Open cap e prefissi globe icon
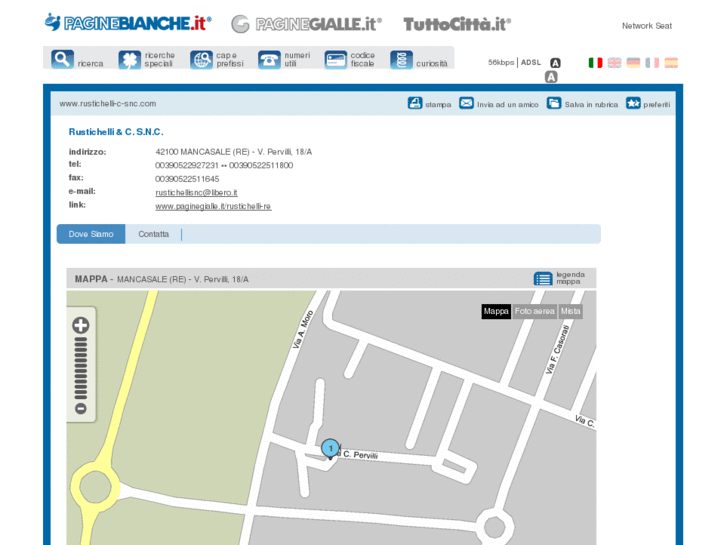The width and height of the screenshot is (727, 545). (201, 60)
